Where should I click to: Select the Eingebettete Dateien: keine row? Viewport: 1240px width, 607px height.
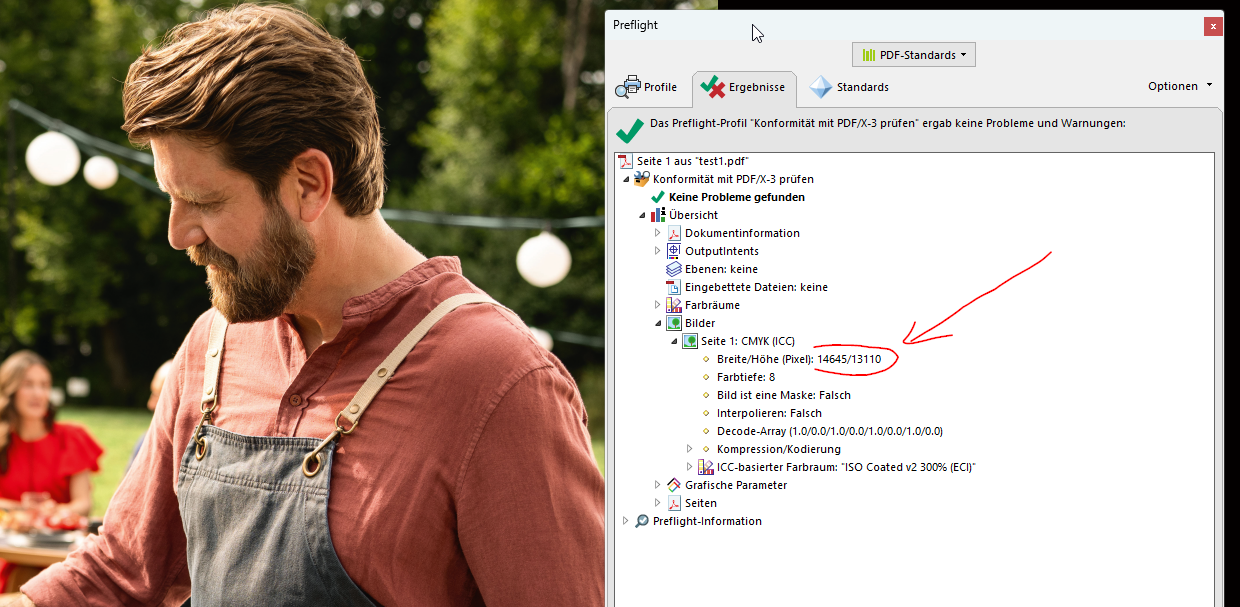pos(756,287)
